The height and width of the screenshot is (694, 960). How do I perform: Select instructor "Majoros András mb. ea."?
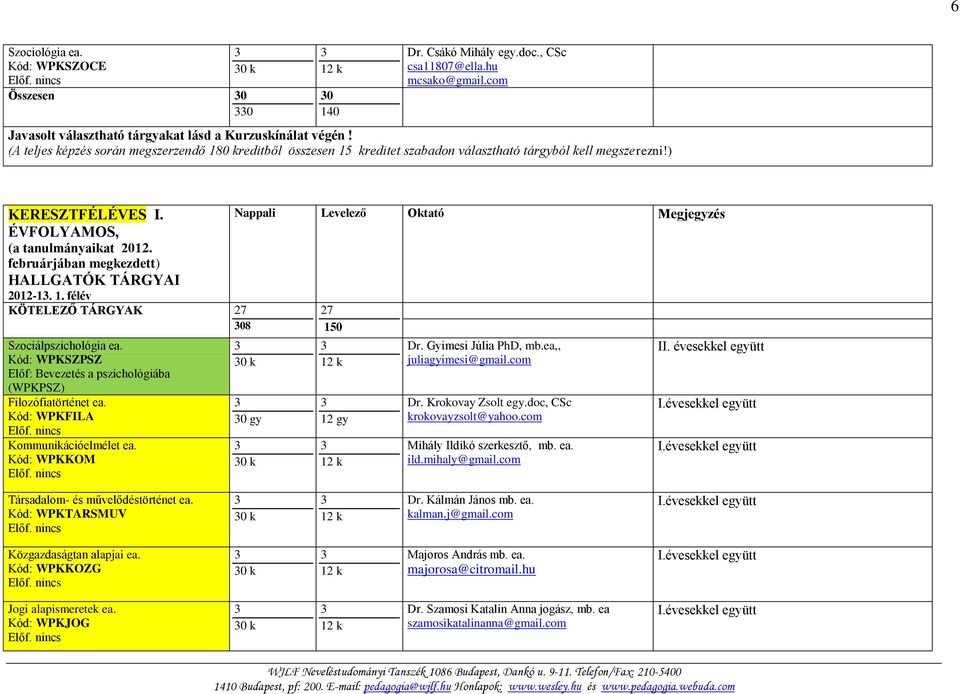tap(466, 555)
